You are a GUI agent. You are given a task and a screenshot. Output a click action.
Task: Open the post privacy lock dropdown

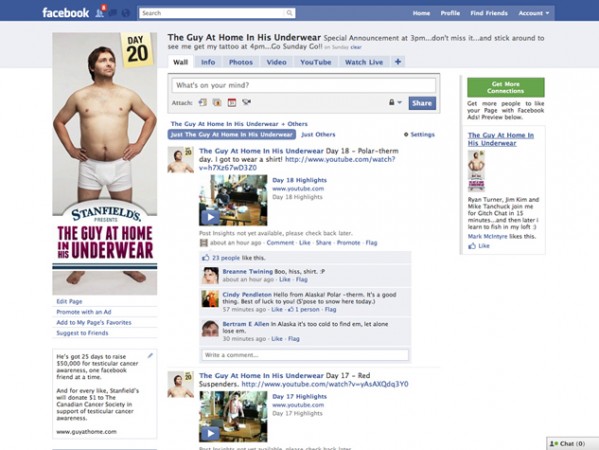pos(395,102)
